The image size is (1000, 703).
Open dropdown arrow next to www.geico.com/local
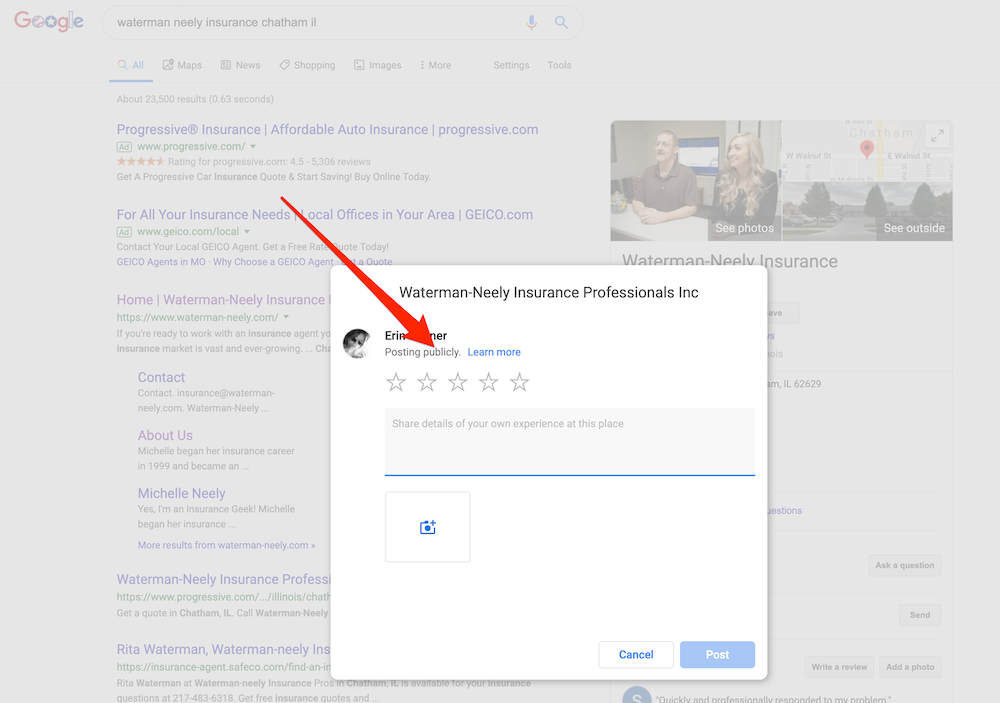coord(247,232)
